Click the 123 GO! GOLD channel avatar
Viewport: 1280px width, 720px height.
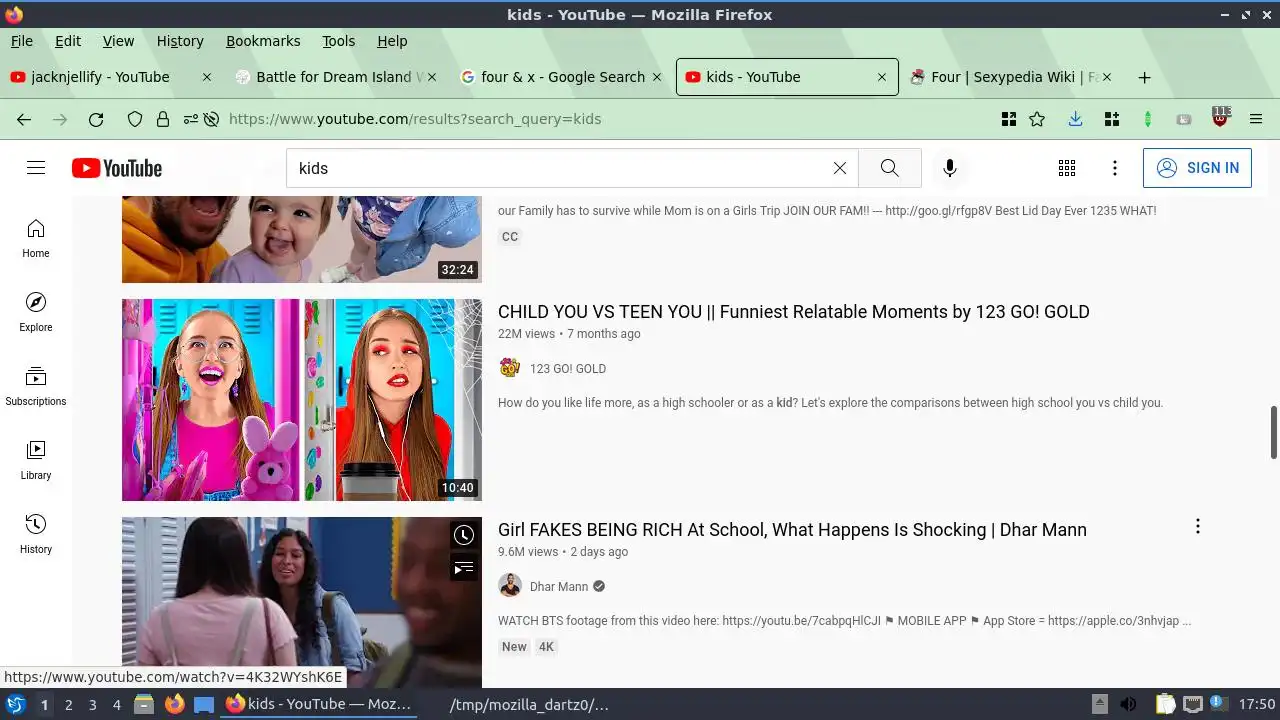510,368
